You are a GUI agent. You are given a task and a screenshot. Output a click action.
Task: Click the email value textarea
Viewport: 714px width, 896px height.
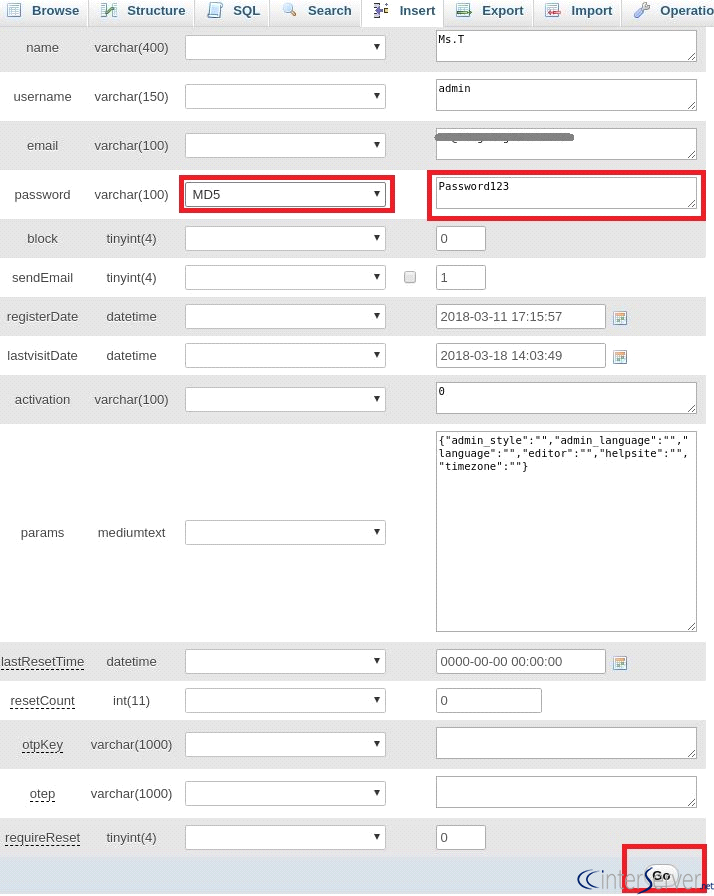[x=566, y=144]
